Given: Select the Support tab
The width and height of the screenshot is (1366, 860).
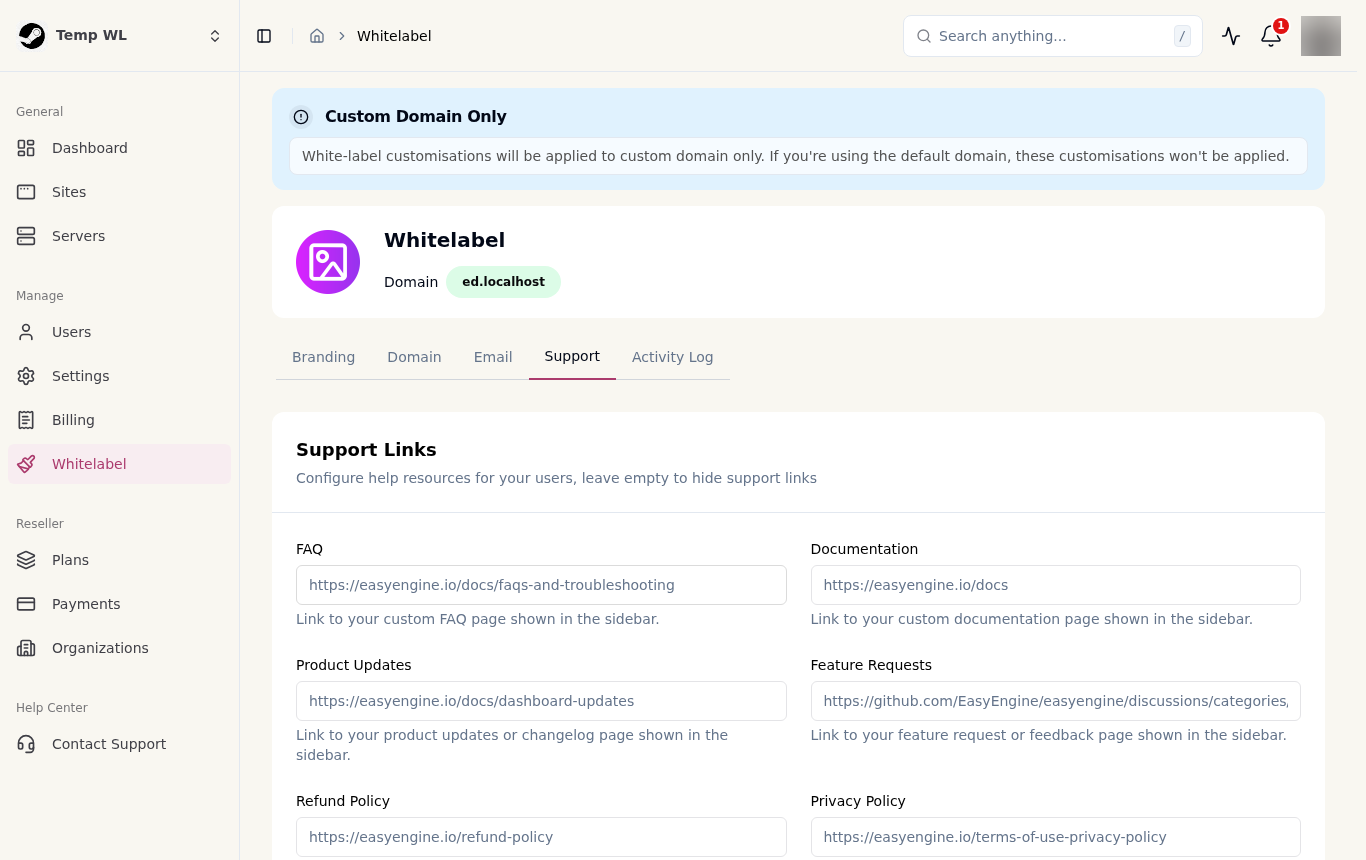Looking at the screenshot, I should [572, 357].
